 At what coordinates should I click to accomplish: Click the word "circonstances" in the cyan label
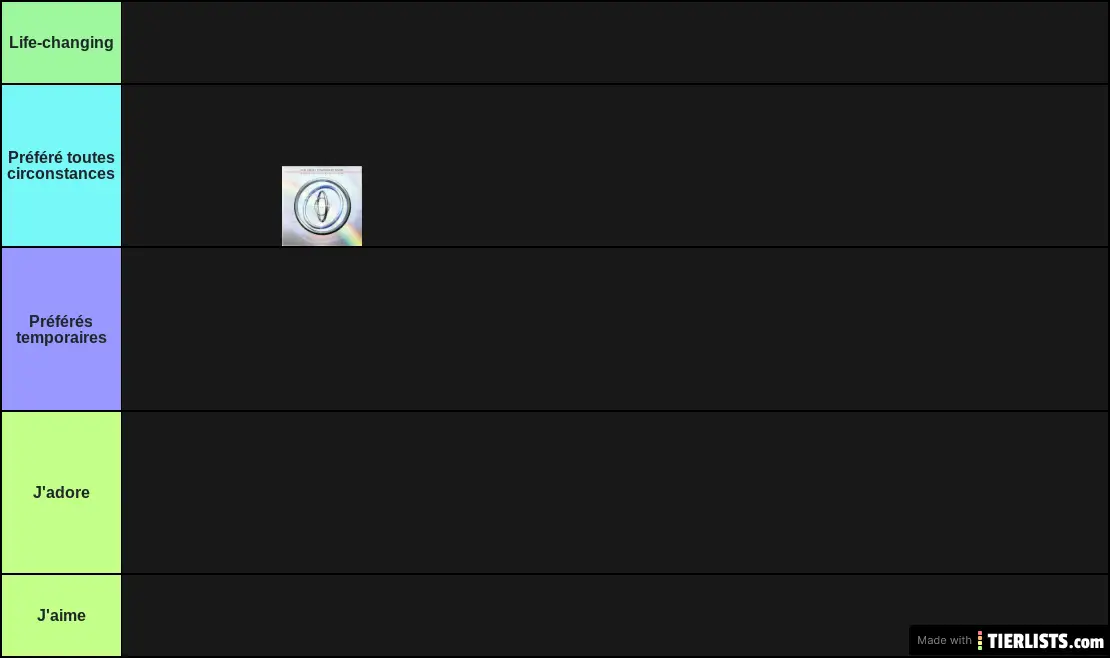coord(61,174)
